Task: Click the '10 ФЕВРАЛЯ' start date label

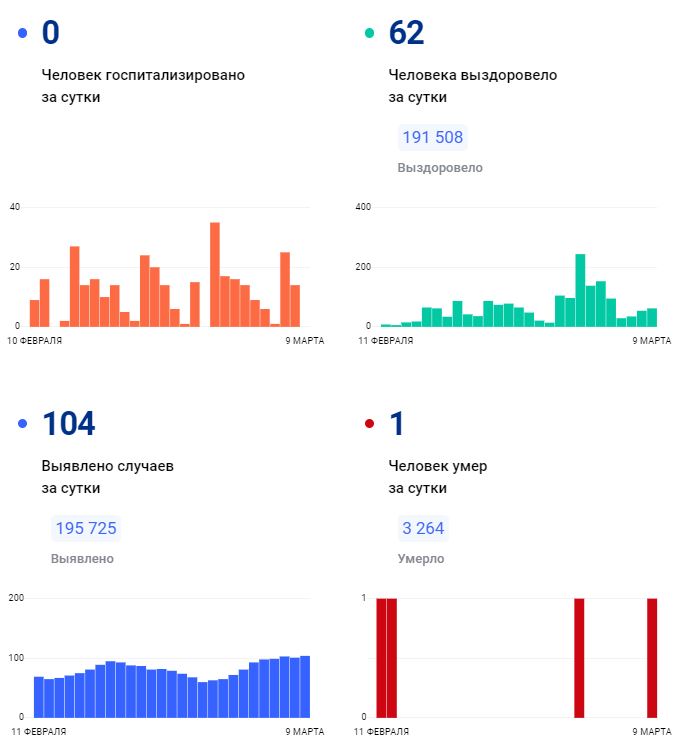Action: [x=36, y=341]
